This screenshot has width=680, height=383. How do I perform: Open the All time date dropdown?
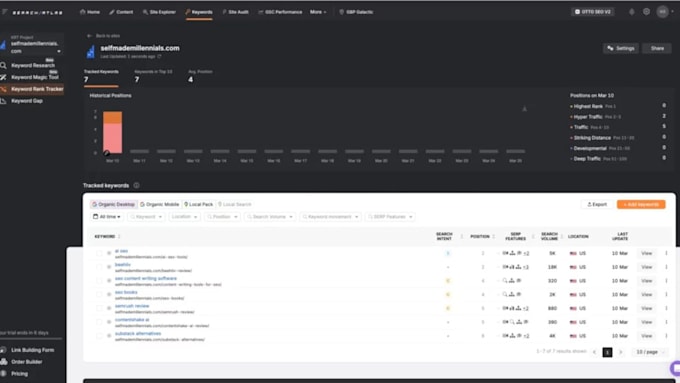tap(107, 216)
